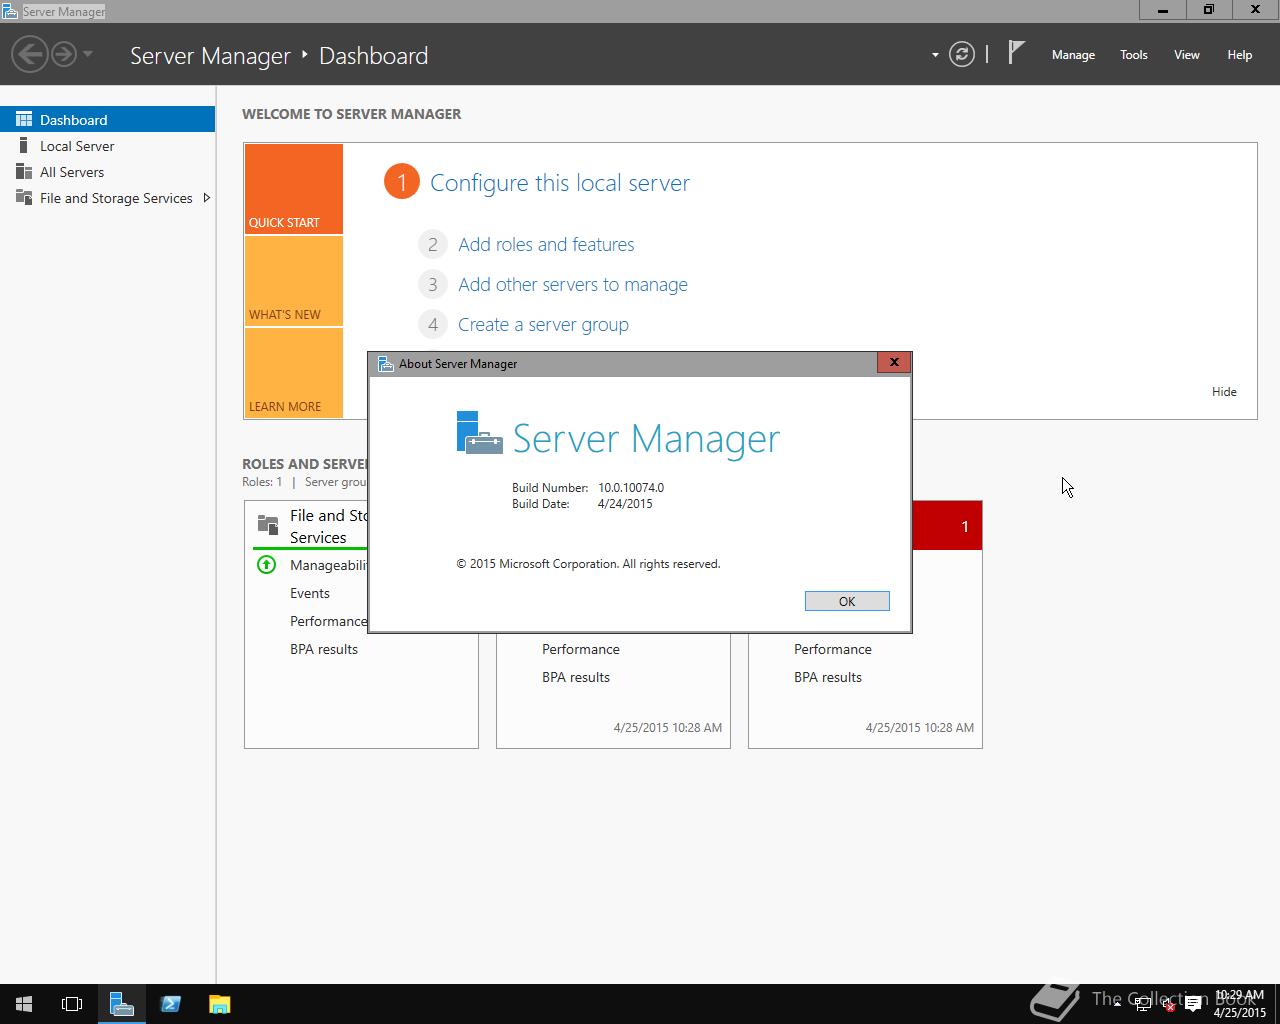Open the Windows Start button
Viewport: 1280px width, 1024px height.
pos(24,1004)
